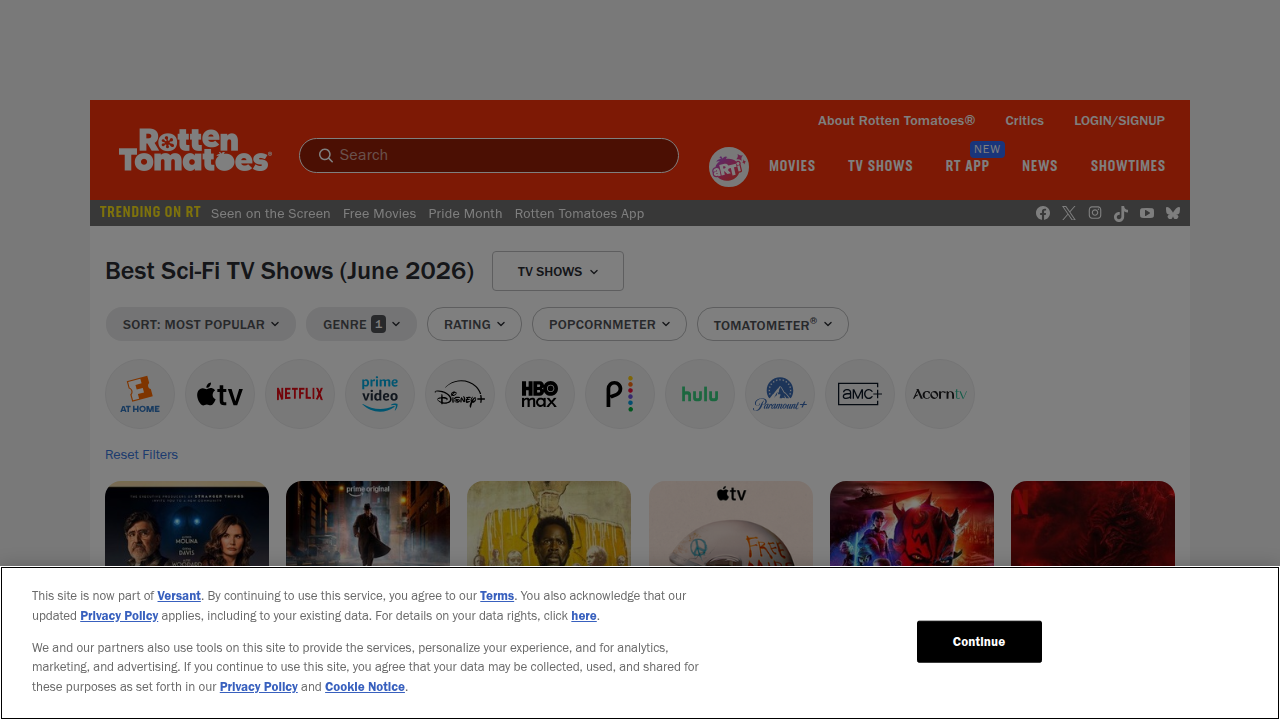Open the Cookie Notice link
Image resolution: width=1280 pixels, height=720 pixels.
(x=365, y=687)
